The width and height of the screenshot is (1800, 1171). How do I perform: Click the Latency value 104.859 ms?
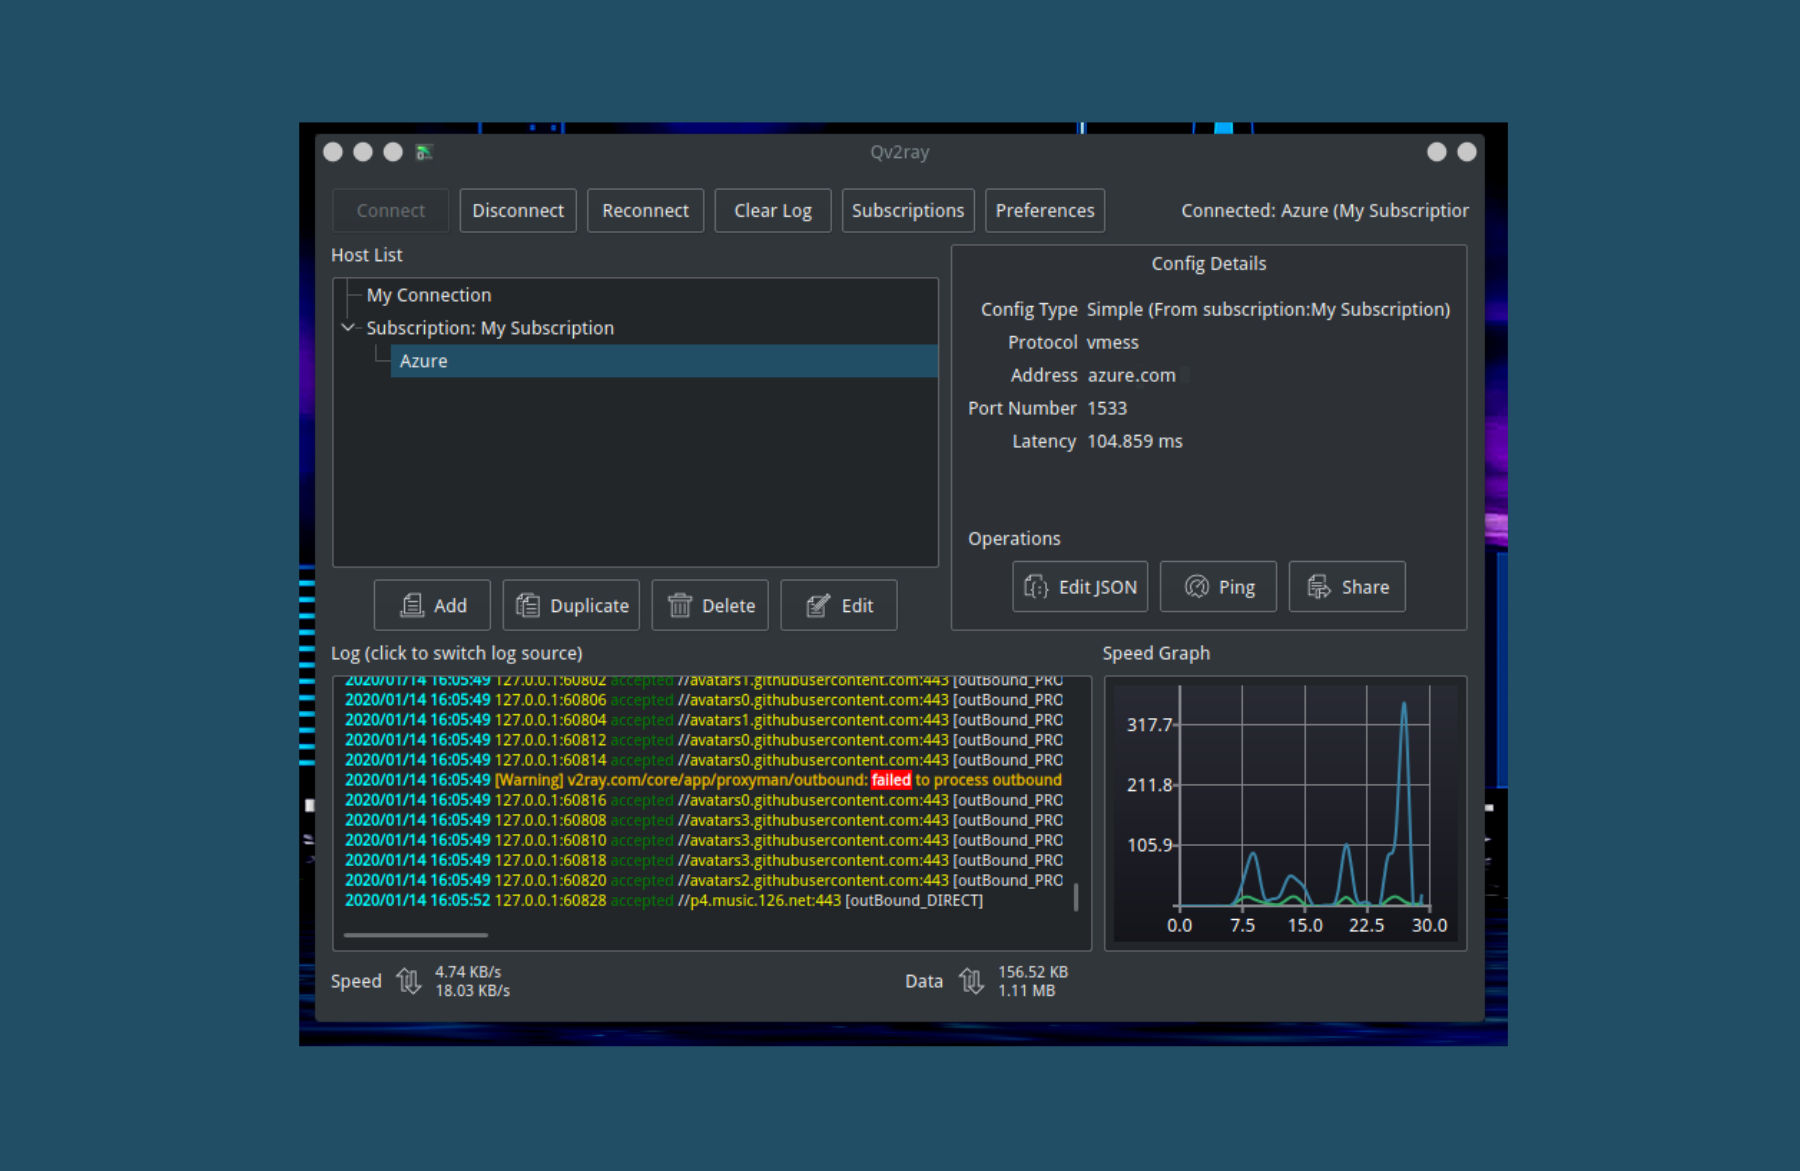click(1135, 441)
